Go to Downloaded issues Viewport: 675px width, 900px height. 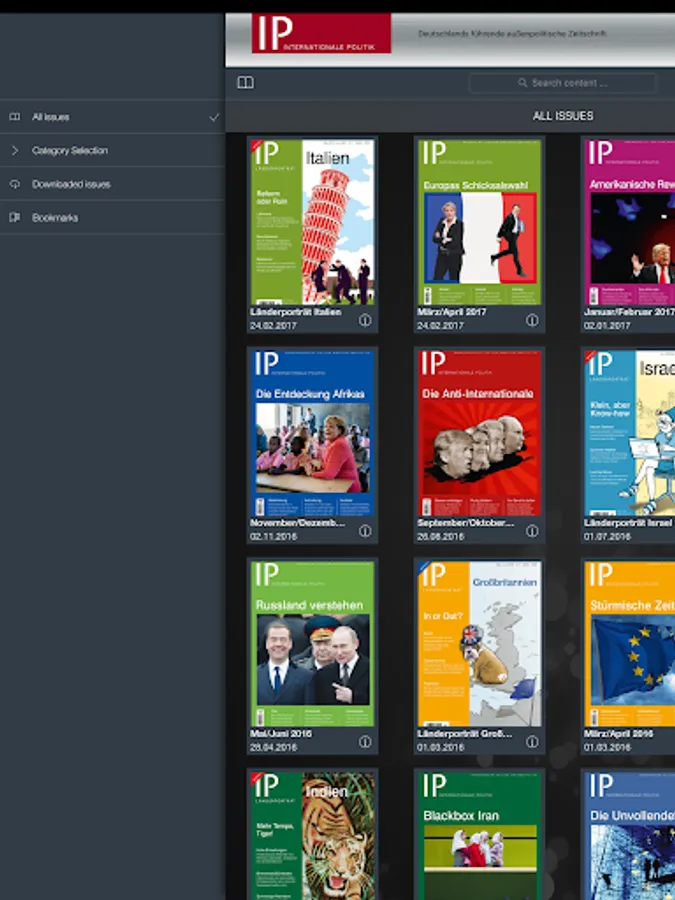tap(112, 184)
